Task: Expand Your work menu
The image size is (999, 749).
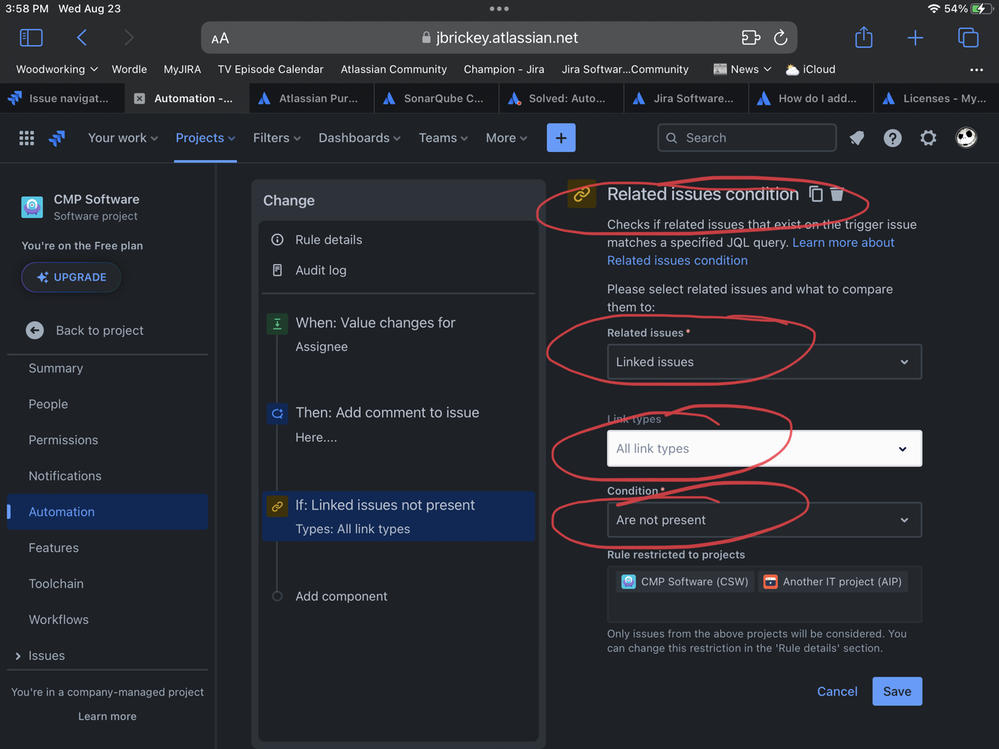Action: point(122,138)
